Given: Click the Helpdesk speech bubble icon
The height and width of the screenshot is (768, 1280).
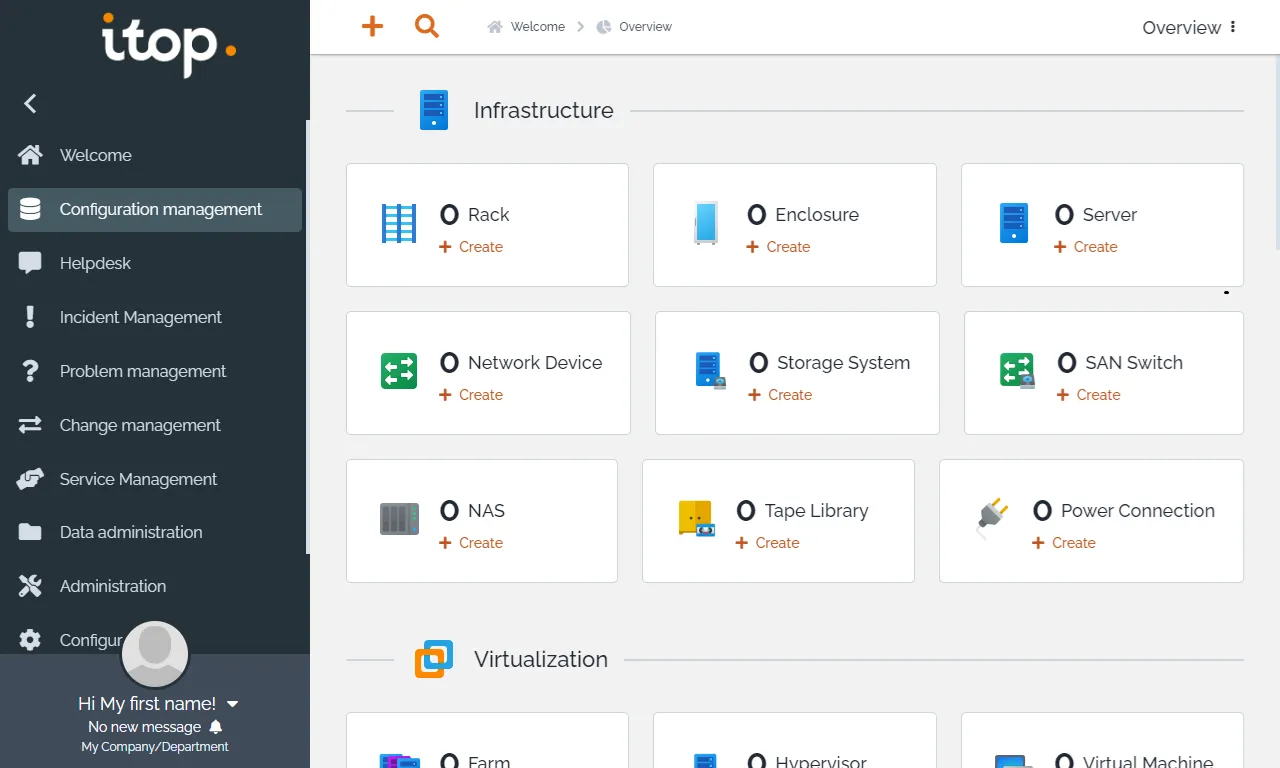Looking at the screenshot, I should tap(30, 263).
